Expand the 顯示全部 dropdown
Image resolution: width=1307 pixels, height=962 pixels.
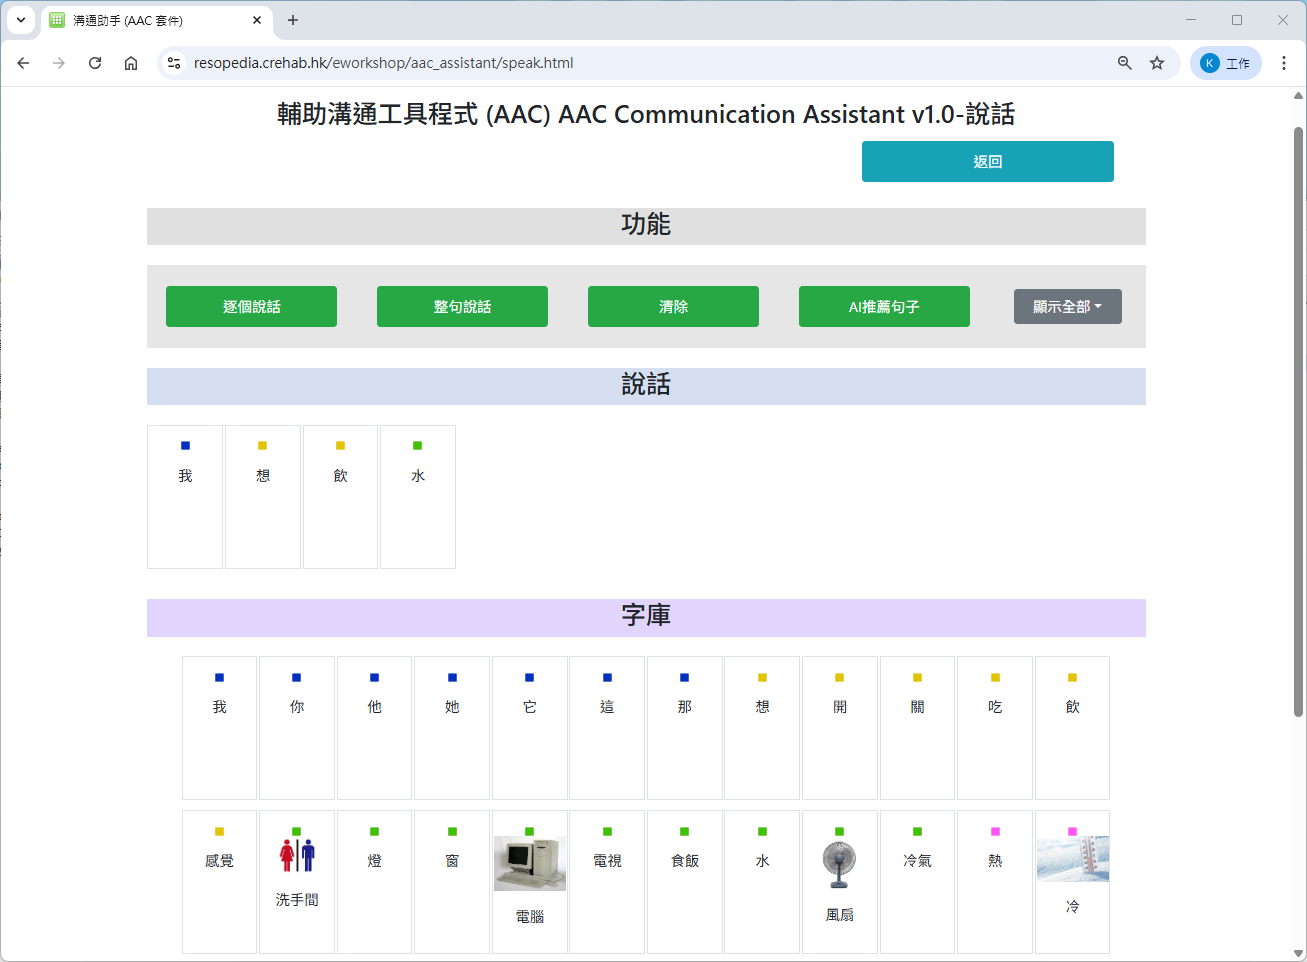pos(1067,307)
